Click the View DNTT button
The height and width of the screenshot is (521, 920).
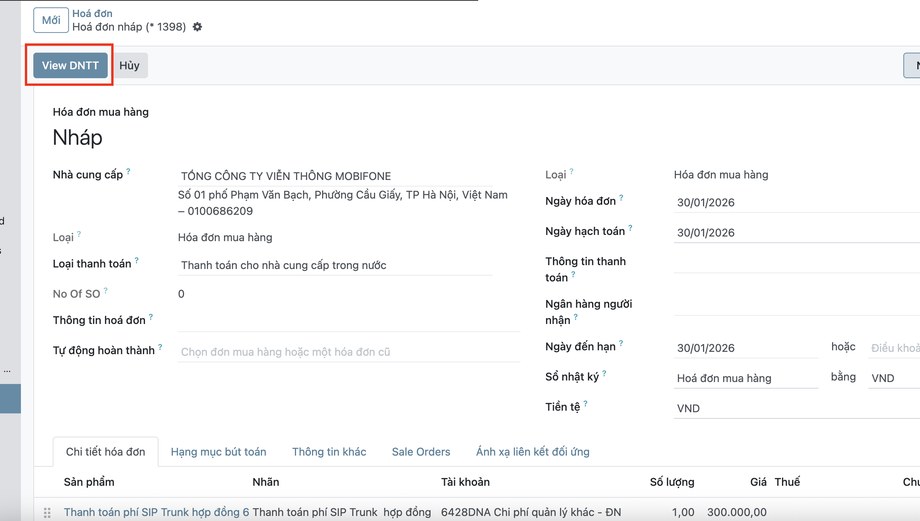(70, 65)
